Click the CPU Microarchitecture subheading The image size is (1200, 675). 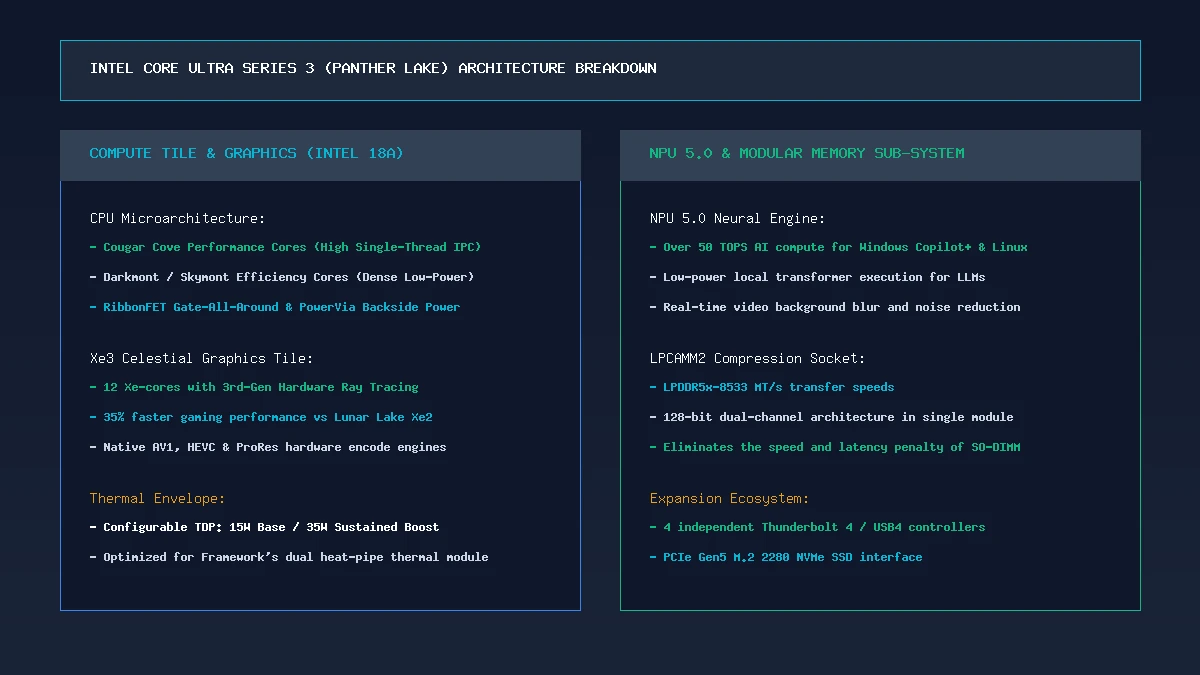coord(177,218)
